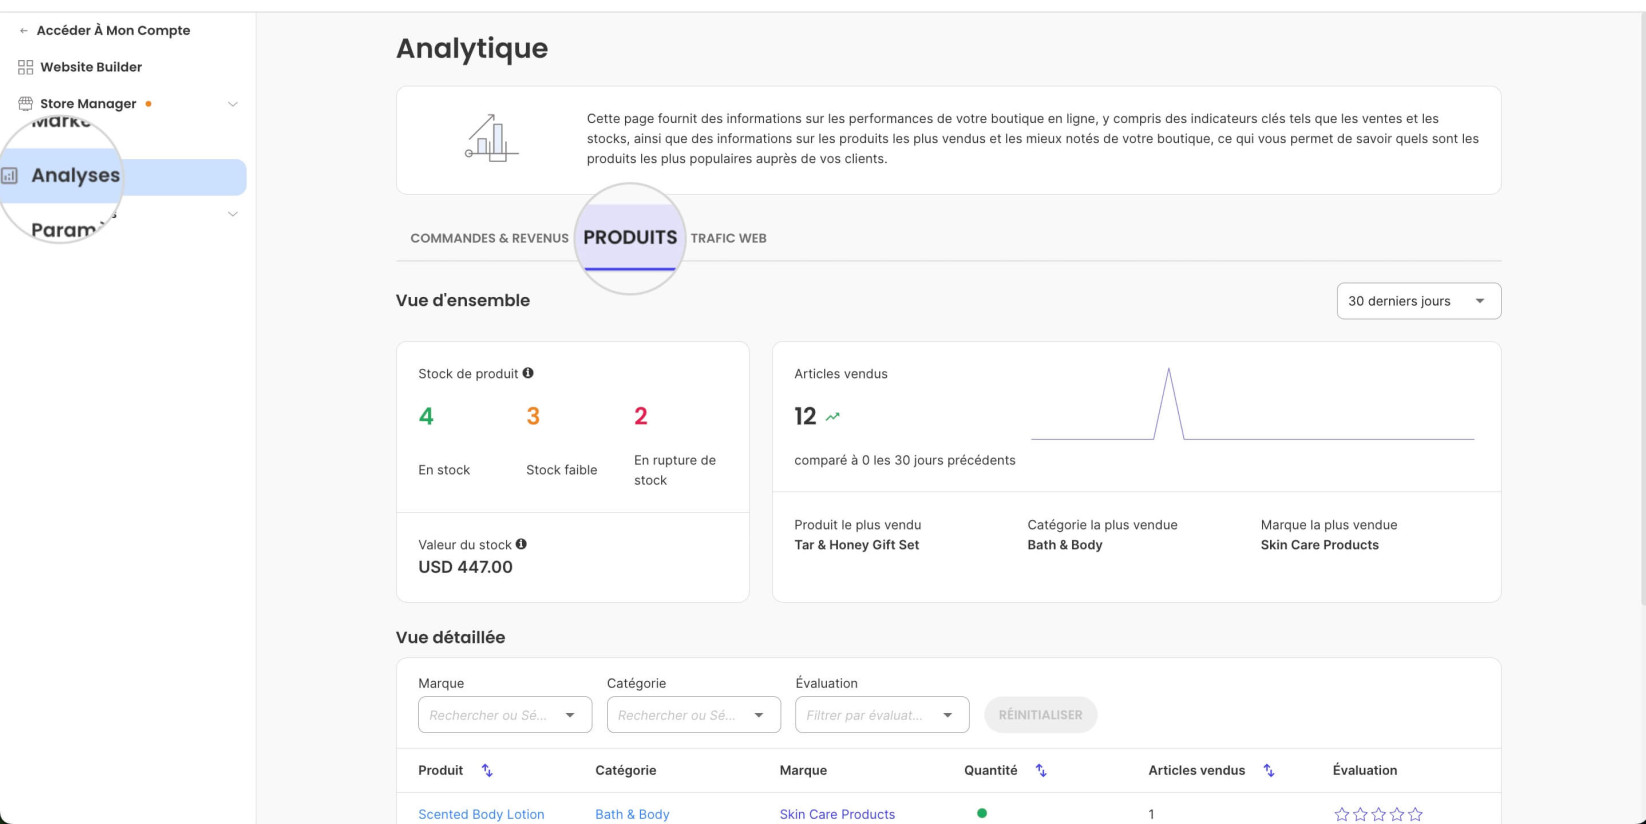
Task: Expand the Paramètres section chevron
Action: click(233, 214)
